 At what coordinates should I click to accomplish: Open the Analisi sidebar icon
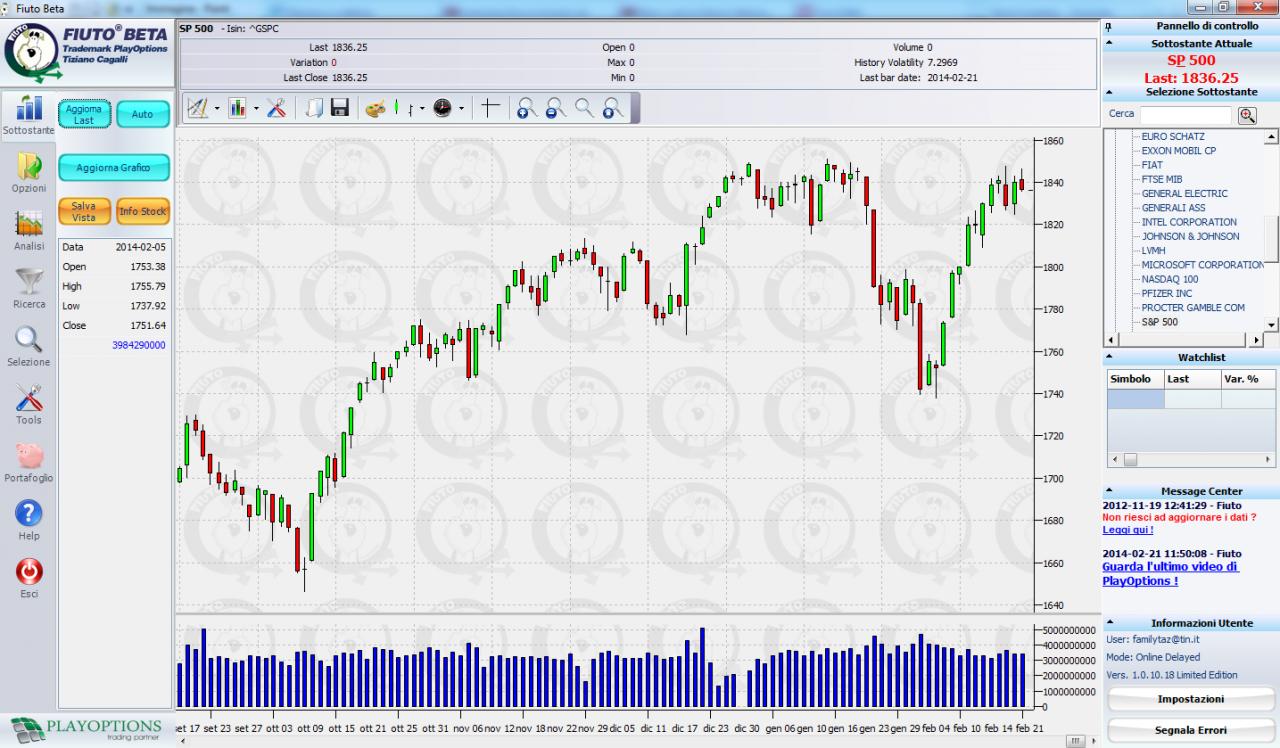pos(29,229)
